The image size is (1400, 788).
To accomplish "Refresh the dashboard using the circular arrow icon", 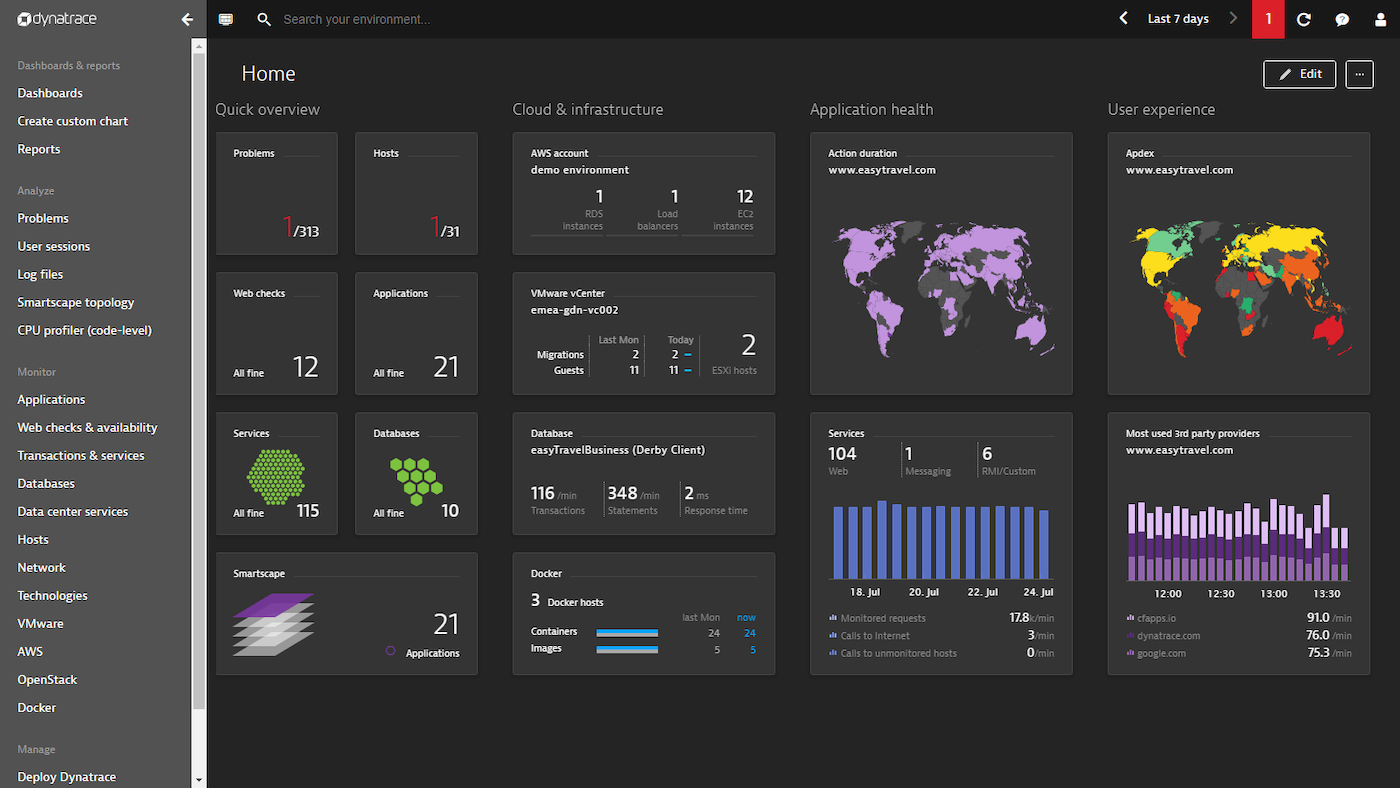I will coord(1303,19).
